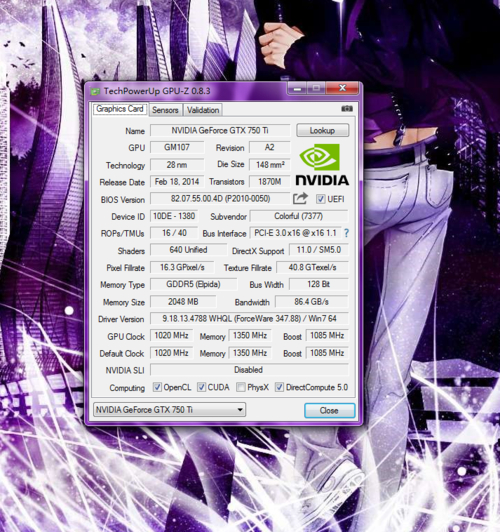Toggle the UEFI checkbox
500x532 pixels.
point(321,199)
